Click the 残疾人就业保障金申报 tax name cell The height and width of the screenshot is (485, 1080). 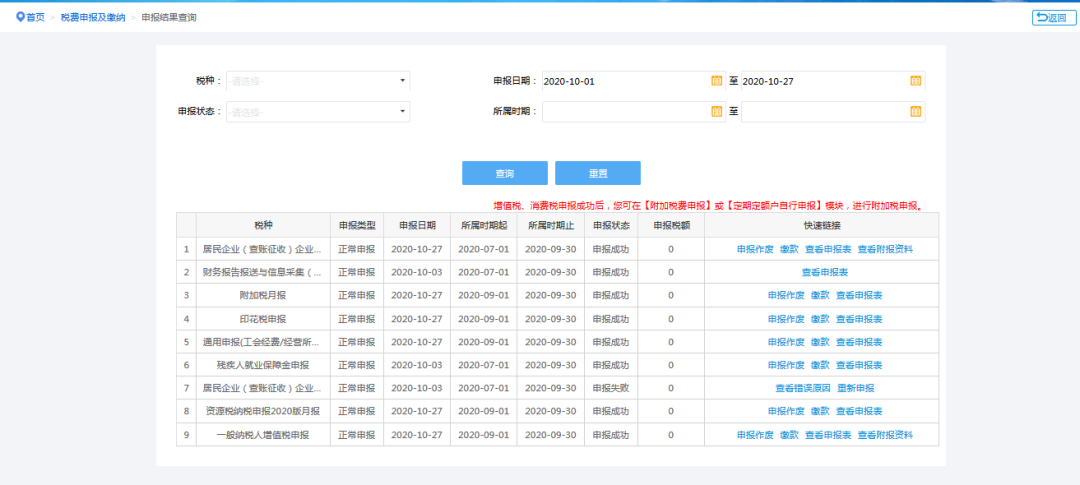tap(263, 364)
